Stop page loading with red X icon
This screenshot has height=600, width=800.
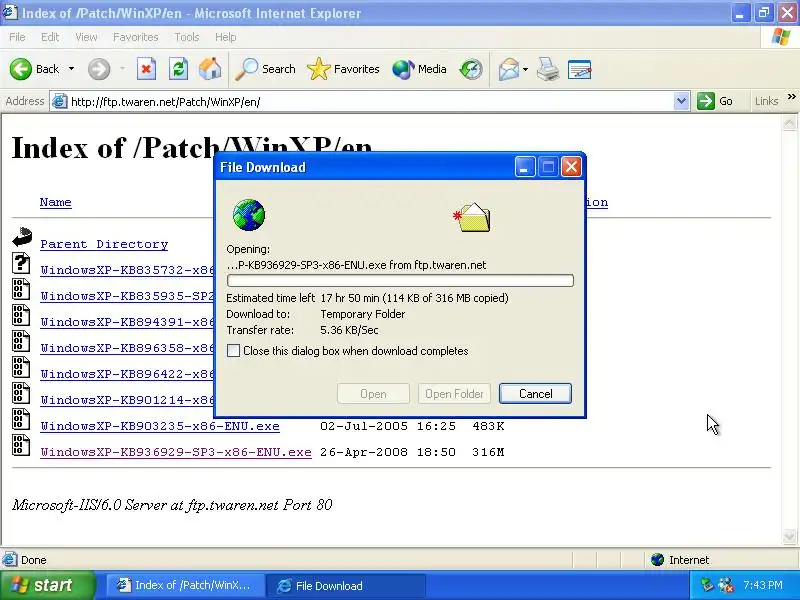tap(146, 69)
